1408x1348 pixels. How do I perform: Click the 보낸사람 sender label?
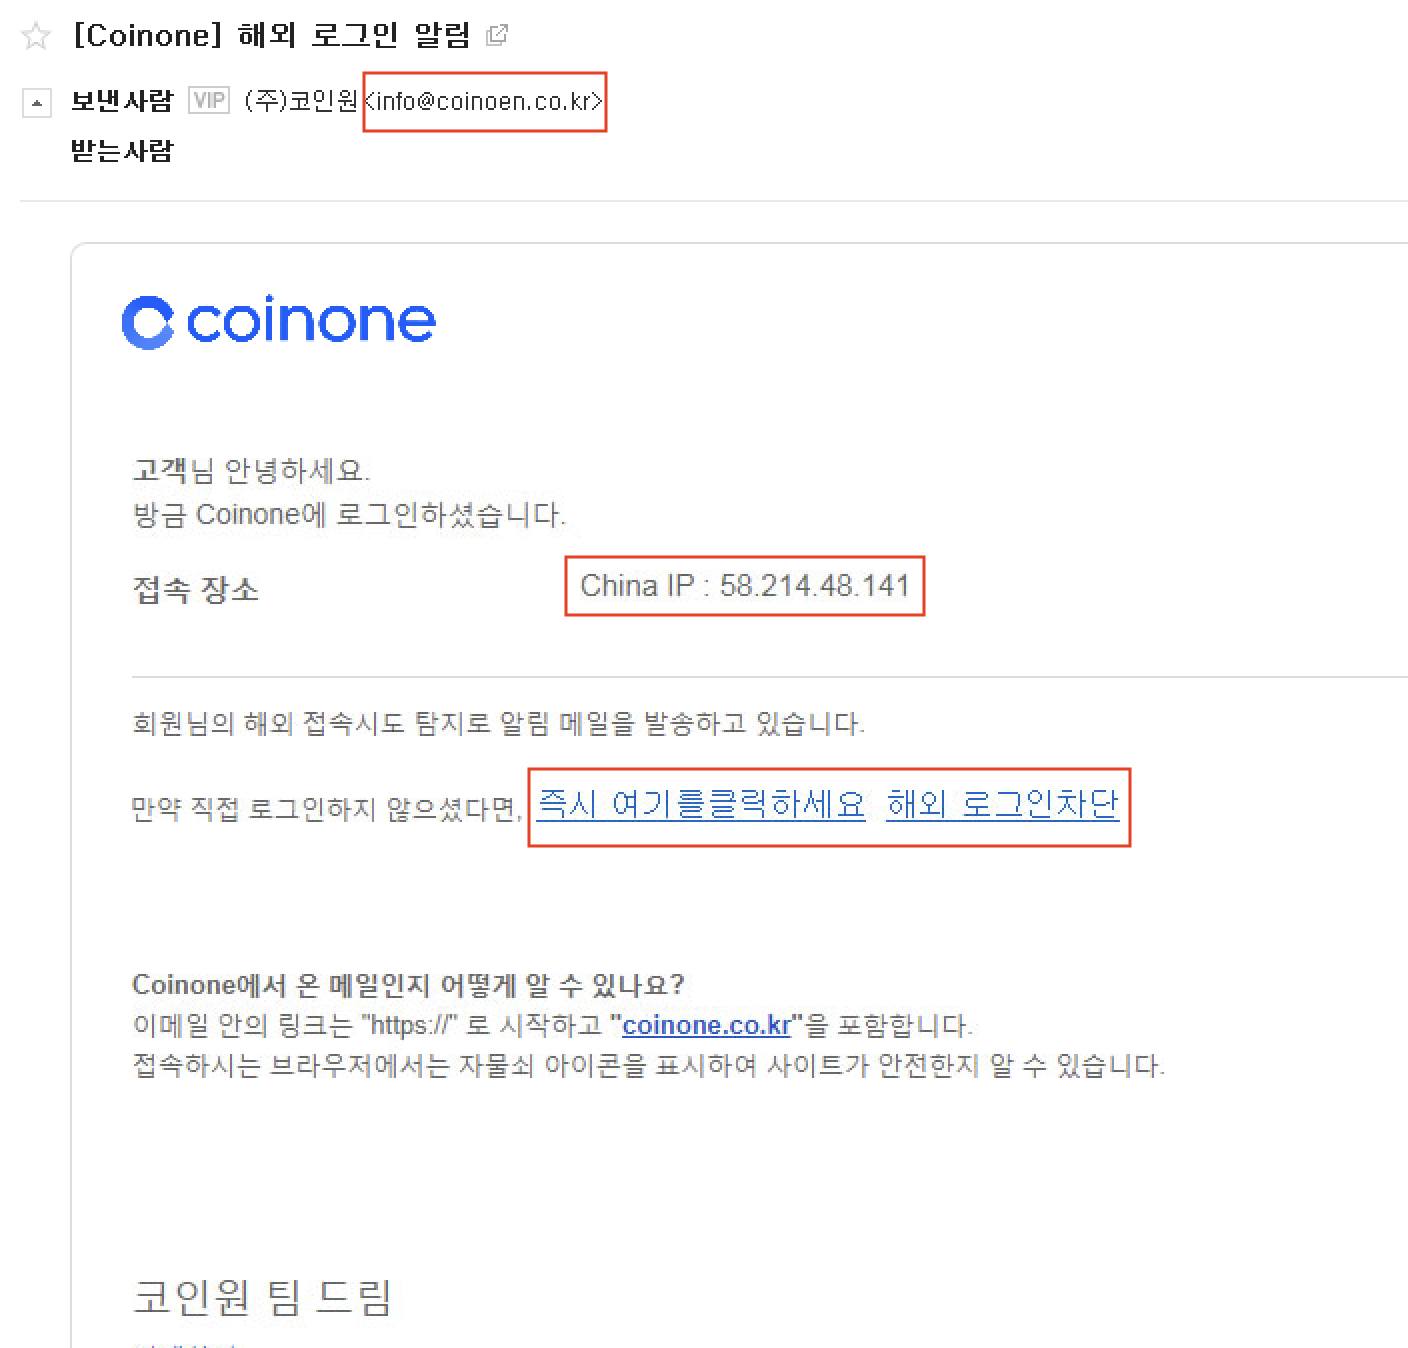pos(122,101)
